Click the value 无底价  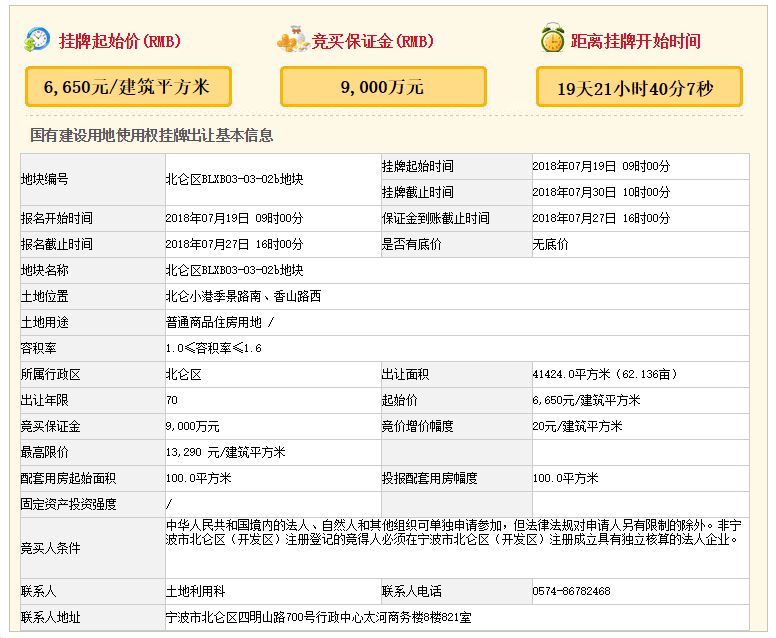[x=550, y=244]
